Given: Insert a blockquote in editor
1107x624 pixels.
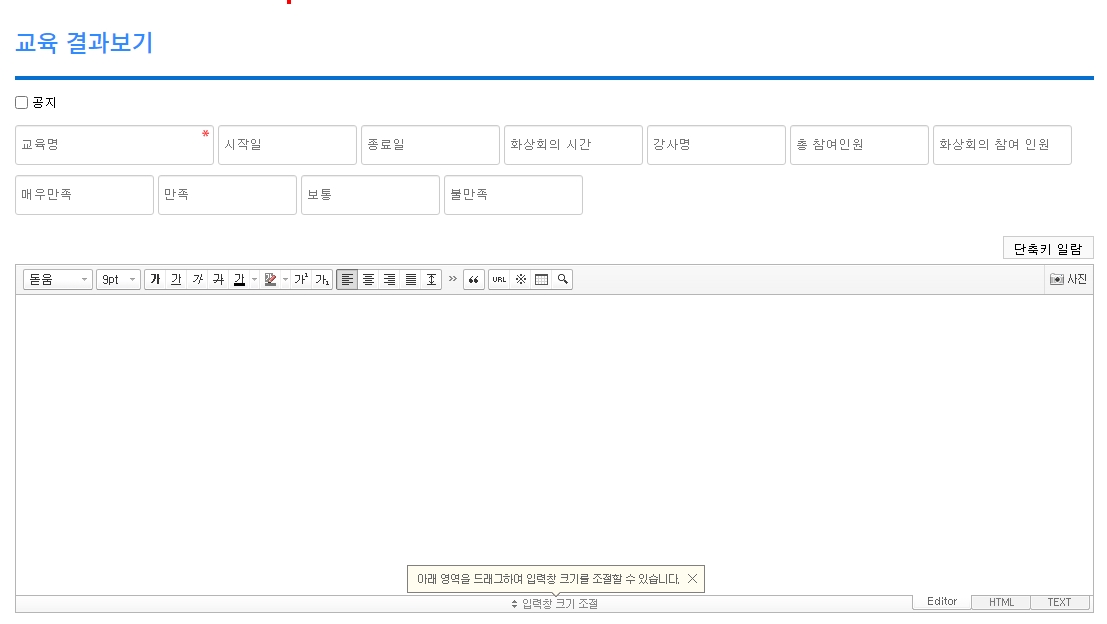Looking at the screenshot, I should pyautogui.click(x=474, y=280).
